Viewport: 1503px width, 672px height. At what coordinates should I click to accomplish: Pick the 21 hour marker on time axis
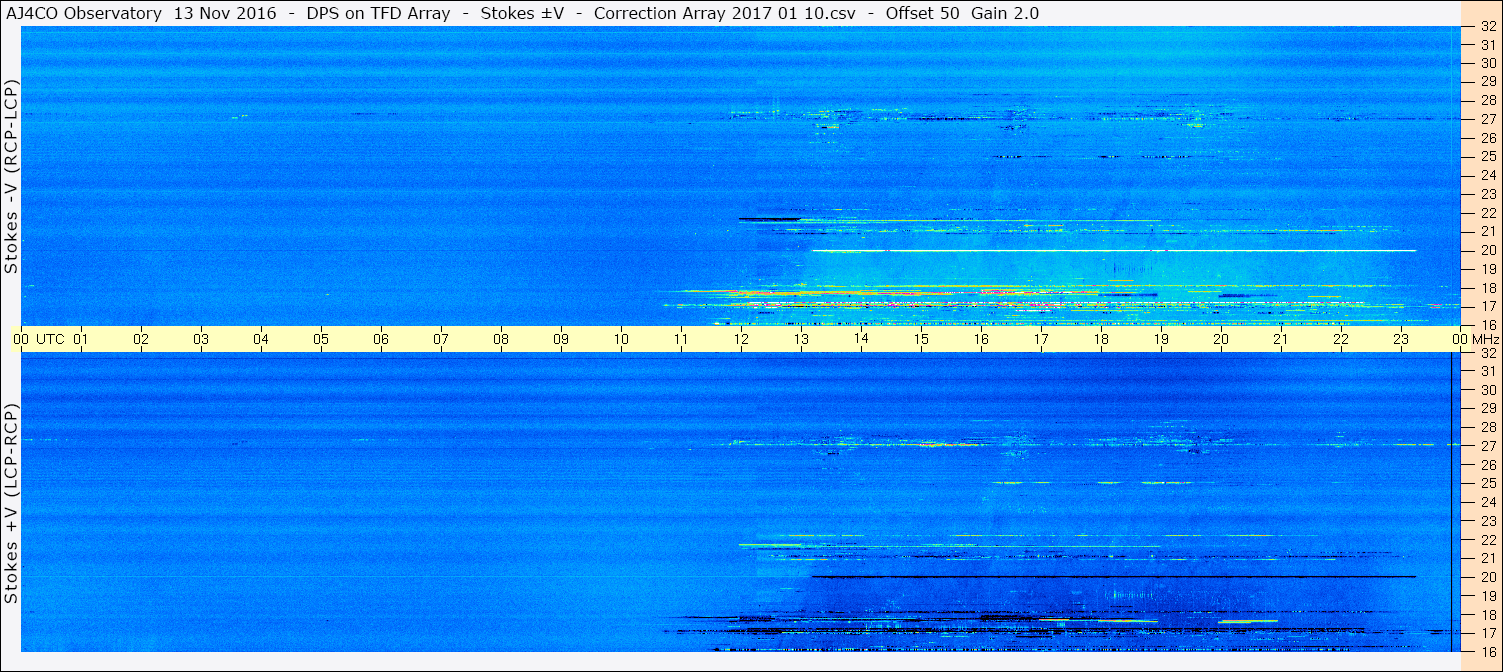click(x=1281, y=340)
